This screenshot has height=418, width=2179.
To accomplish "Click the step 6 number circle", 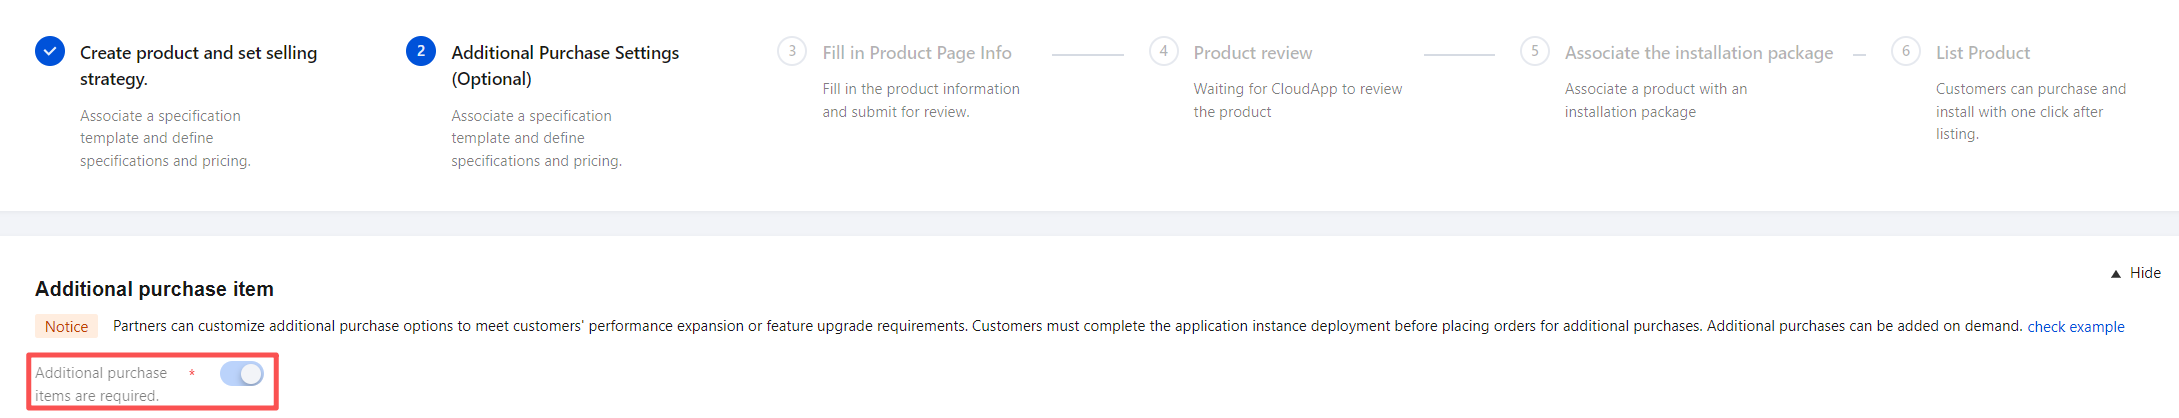I will click(1906, 51).
